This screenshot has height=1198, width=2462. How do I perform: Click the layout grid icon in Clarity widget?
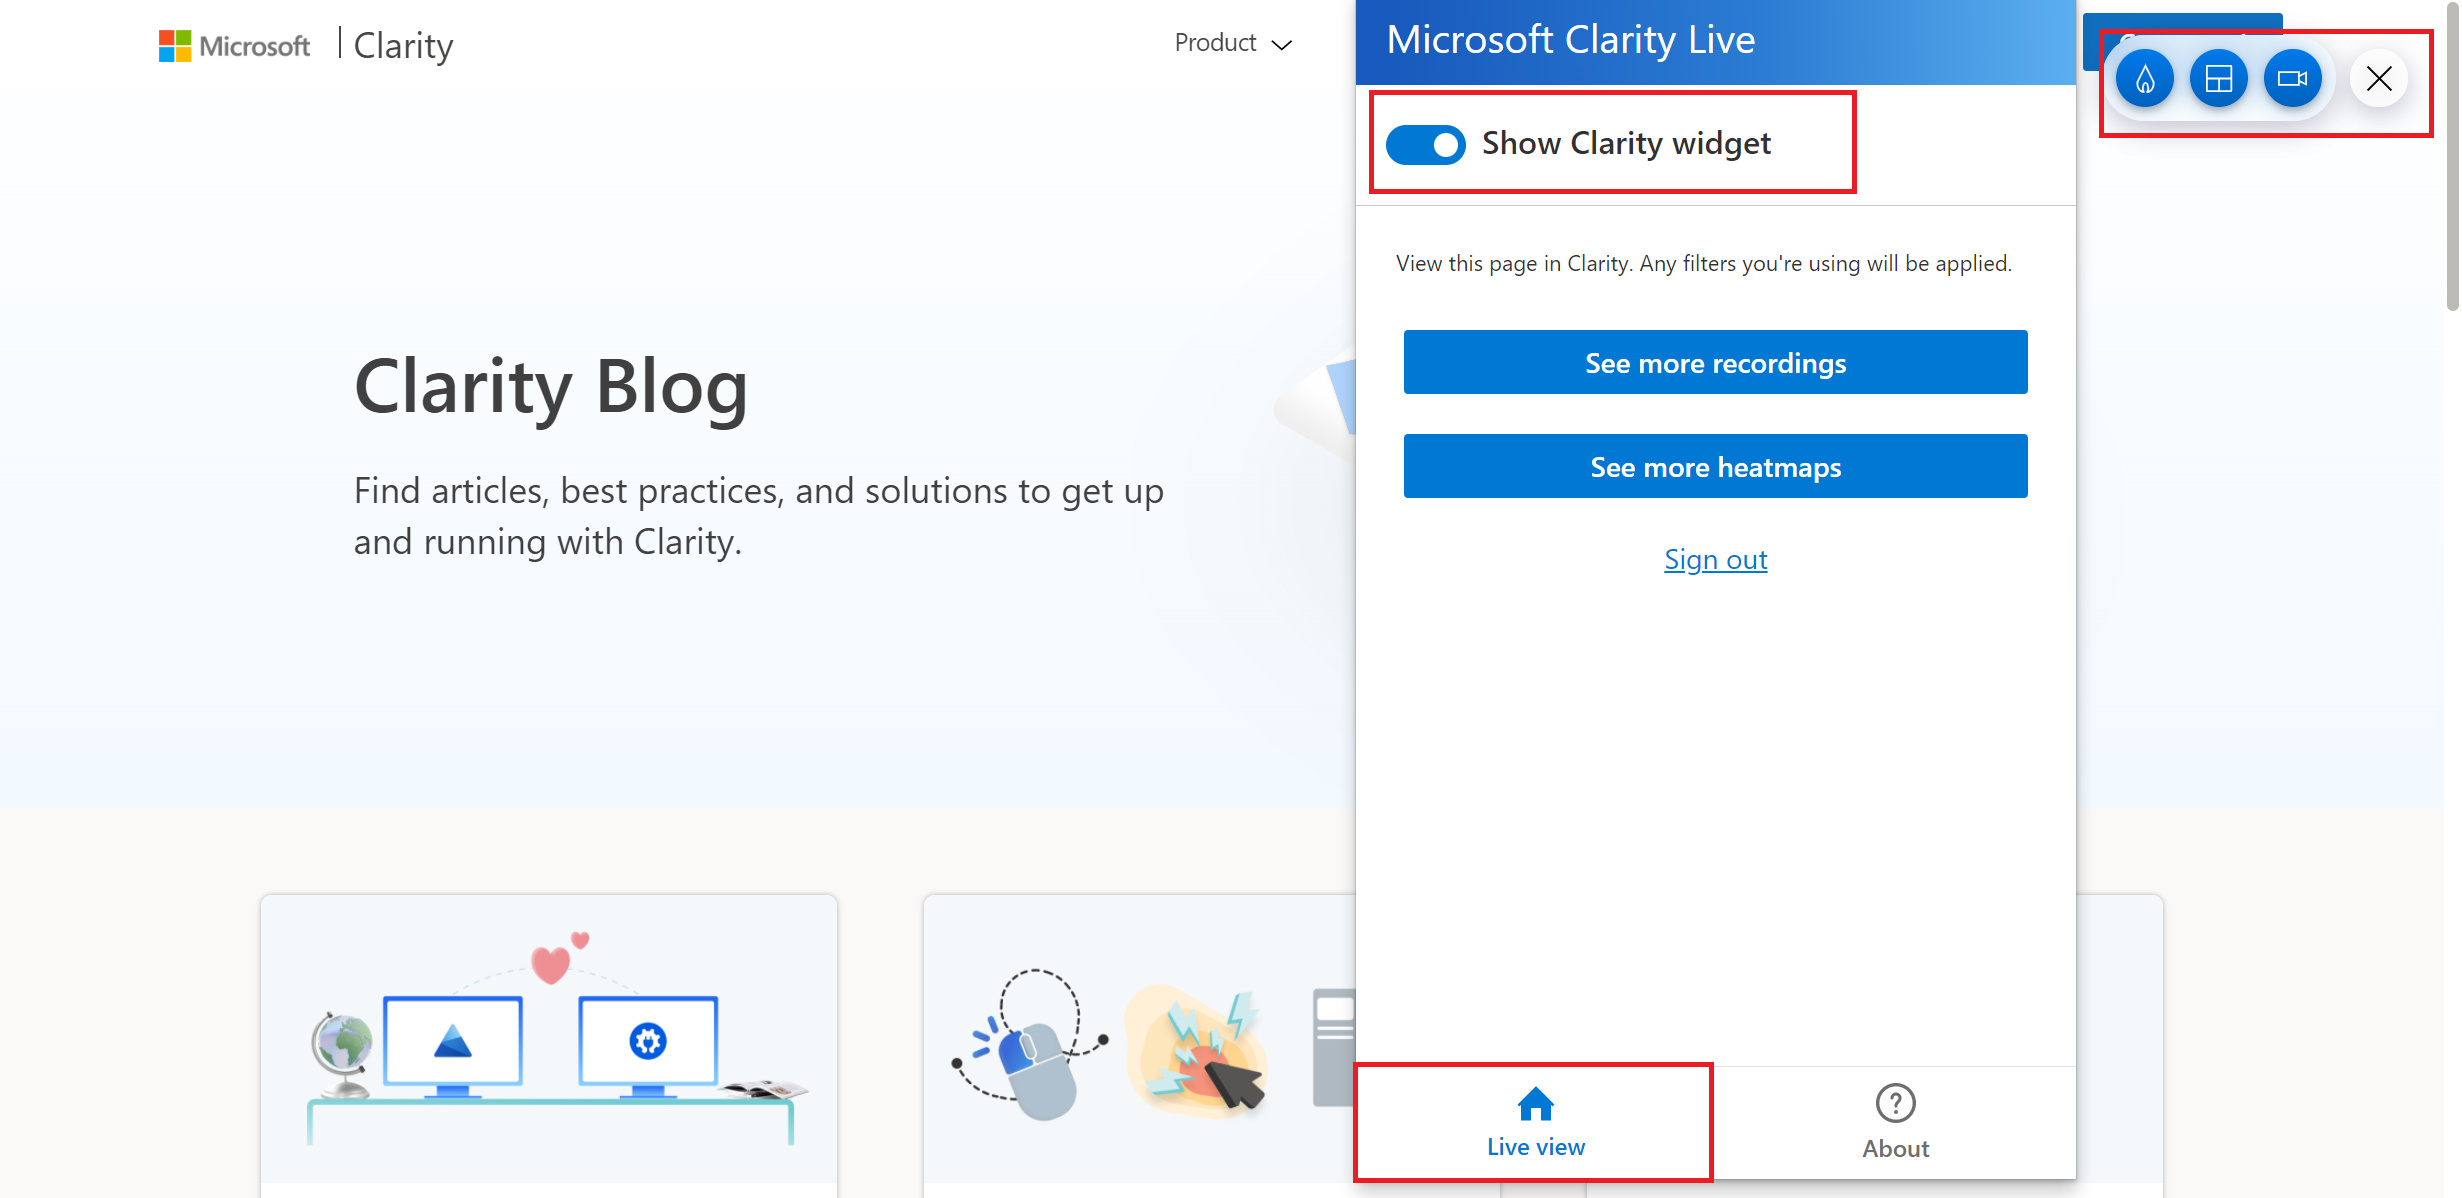point(2218,79)
